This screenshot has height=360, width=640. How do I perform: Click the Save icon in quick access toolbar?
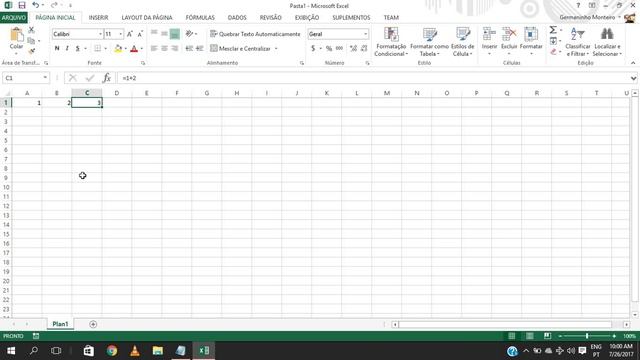[22, 5]
